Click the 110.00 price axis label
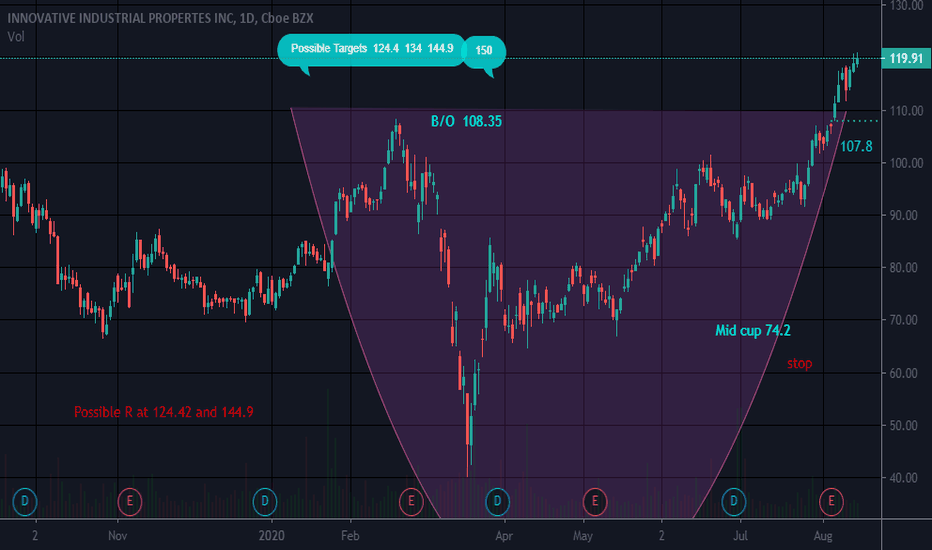 906,111
